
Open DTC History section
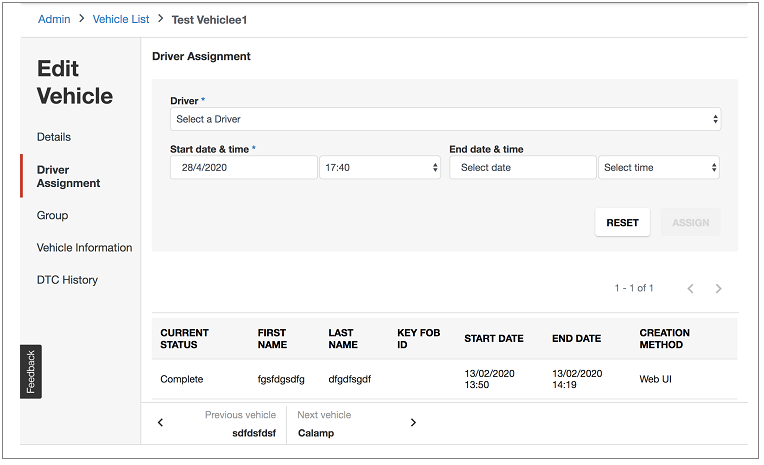pyautogui.click(x=67, y=280)
